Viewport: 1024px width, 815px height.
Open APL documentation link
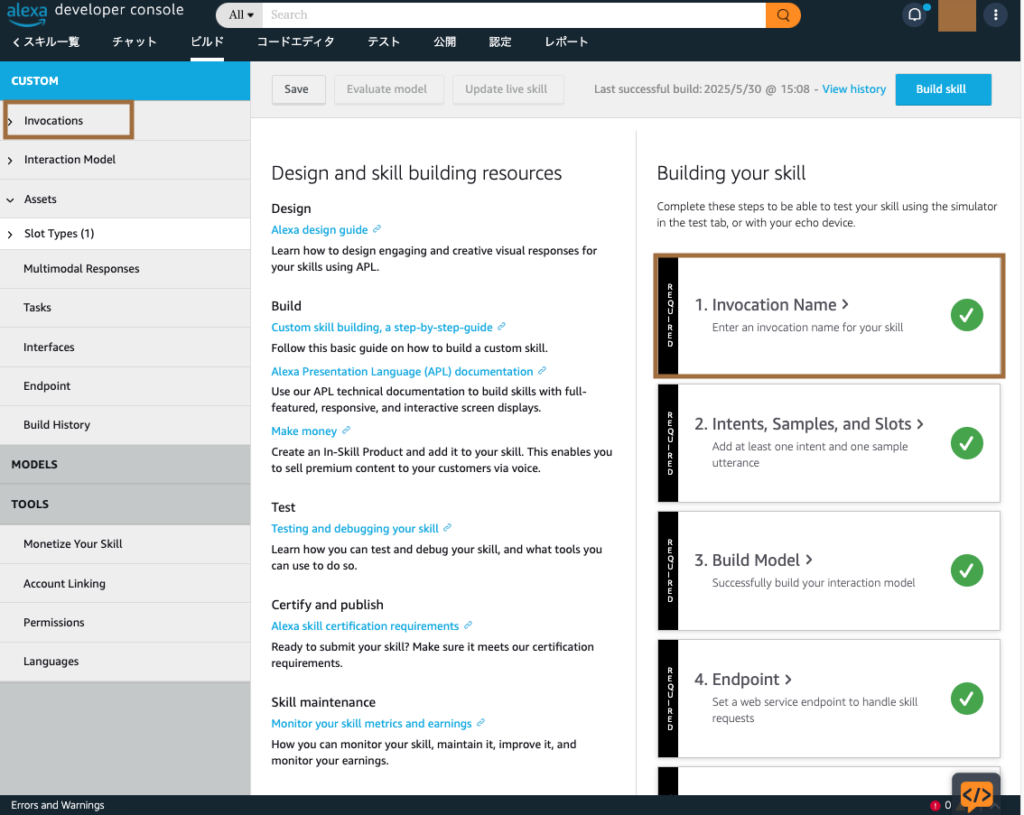[402, 372]
